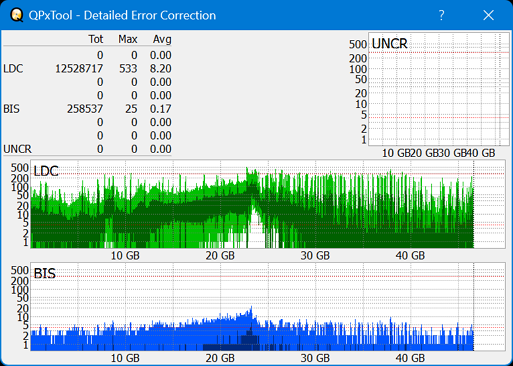Select the BIS max value 25
The image size is (513, 366).
[x=131, y=109]
